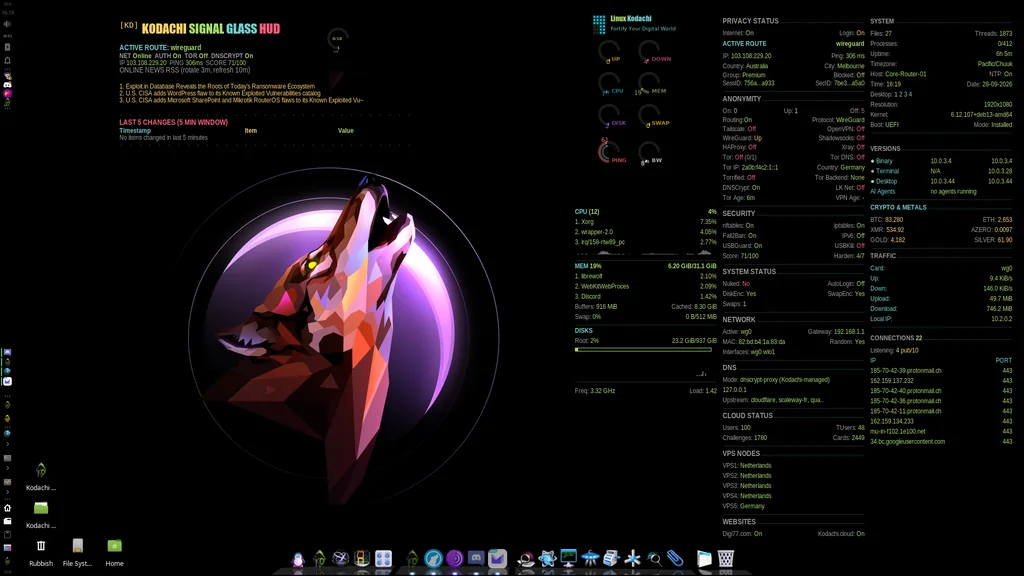The image size is (1024, 576).
Task: Open the magnifier search icon in dock
Action: point(654,559)
